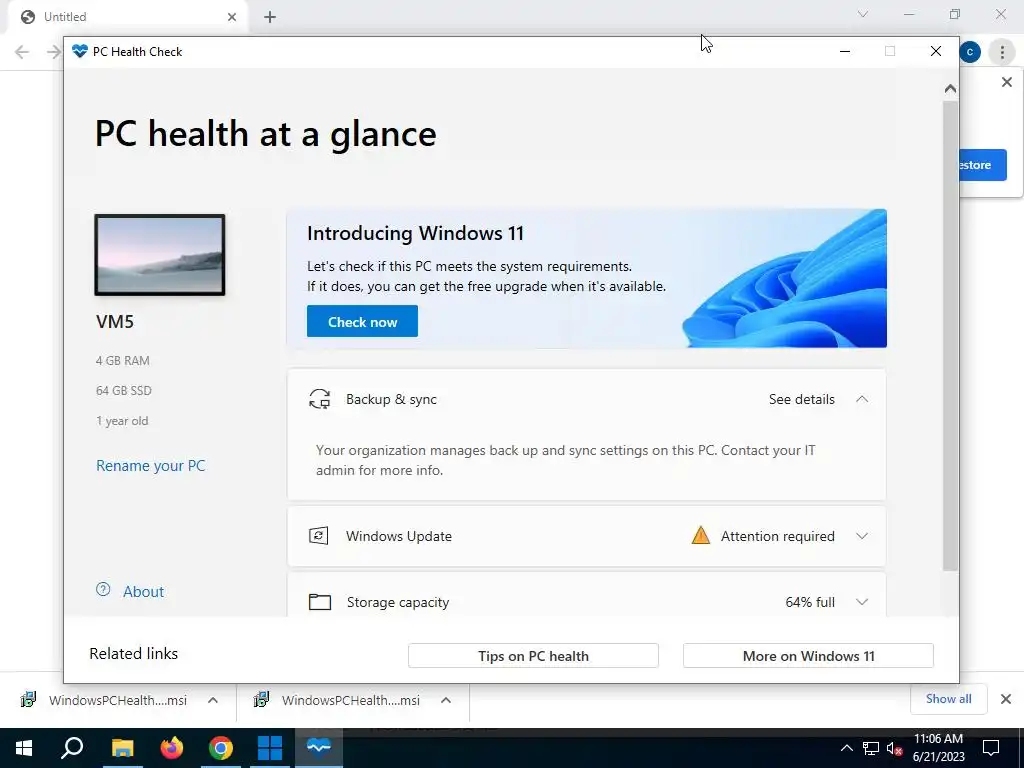Expand the Storage capacity section chevron

(x=862, y=602)
